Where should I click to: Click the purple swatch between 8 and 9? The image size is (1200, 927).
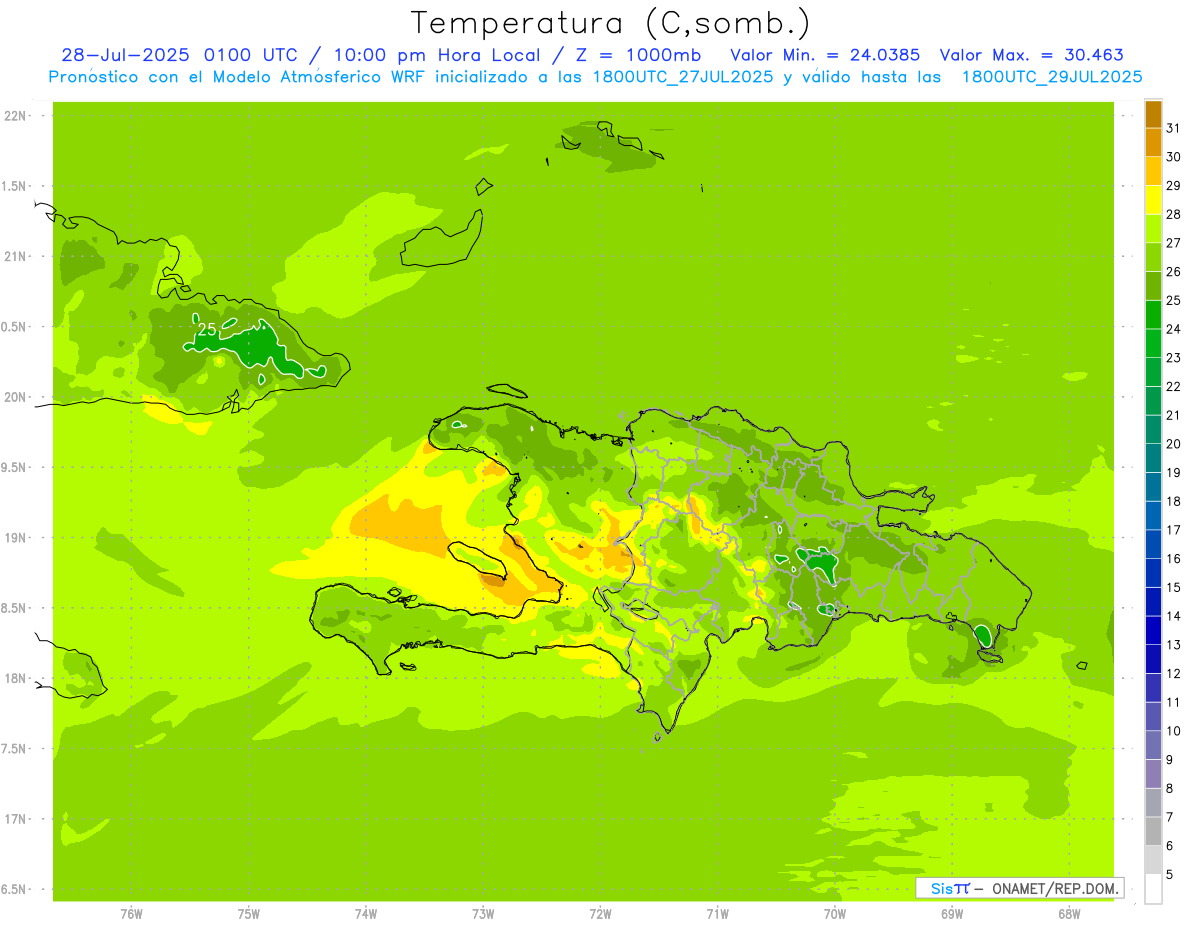pos(1153,774)
